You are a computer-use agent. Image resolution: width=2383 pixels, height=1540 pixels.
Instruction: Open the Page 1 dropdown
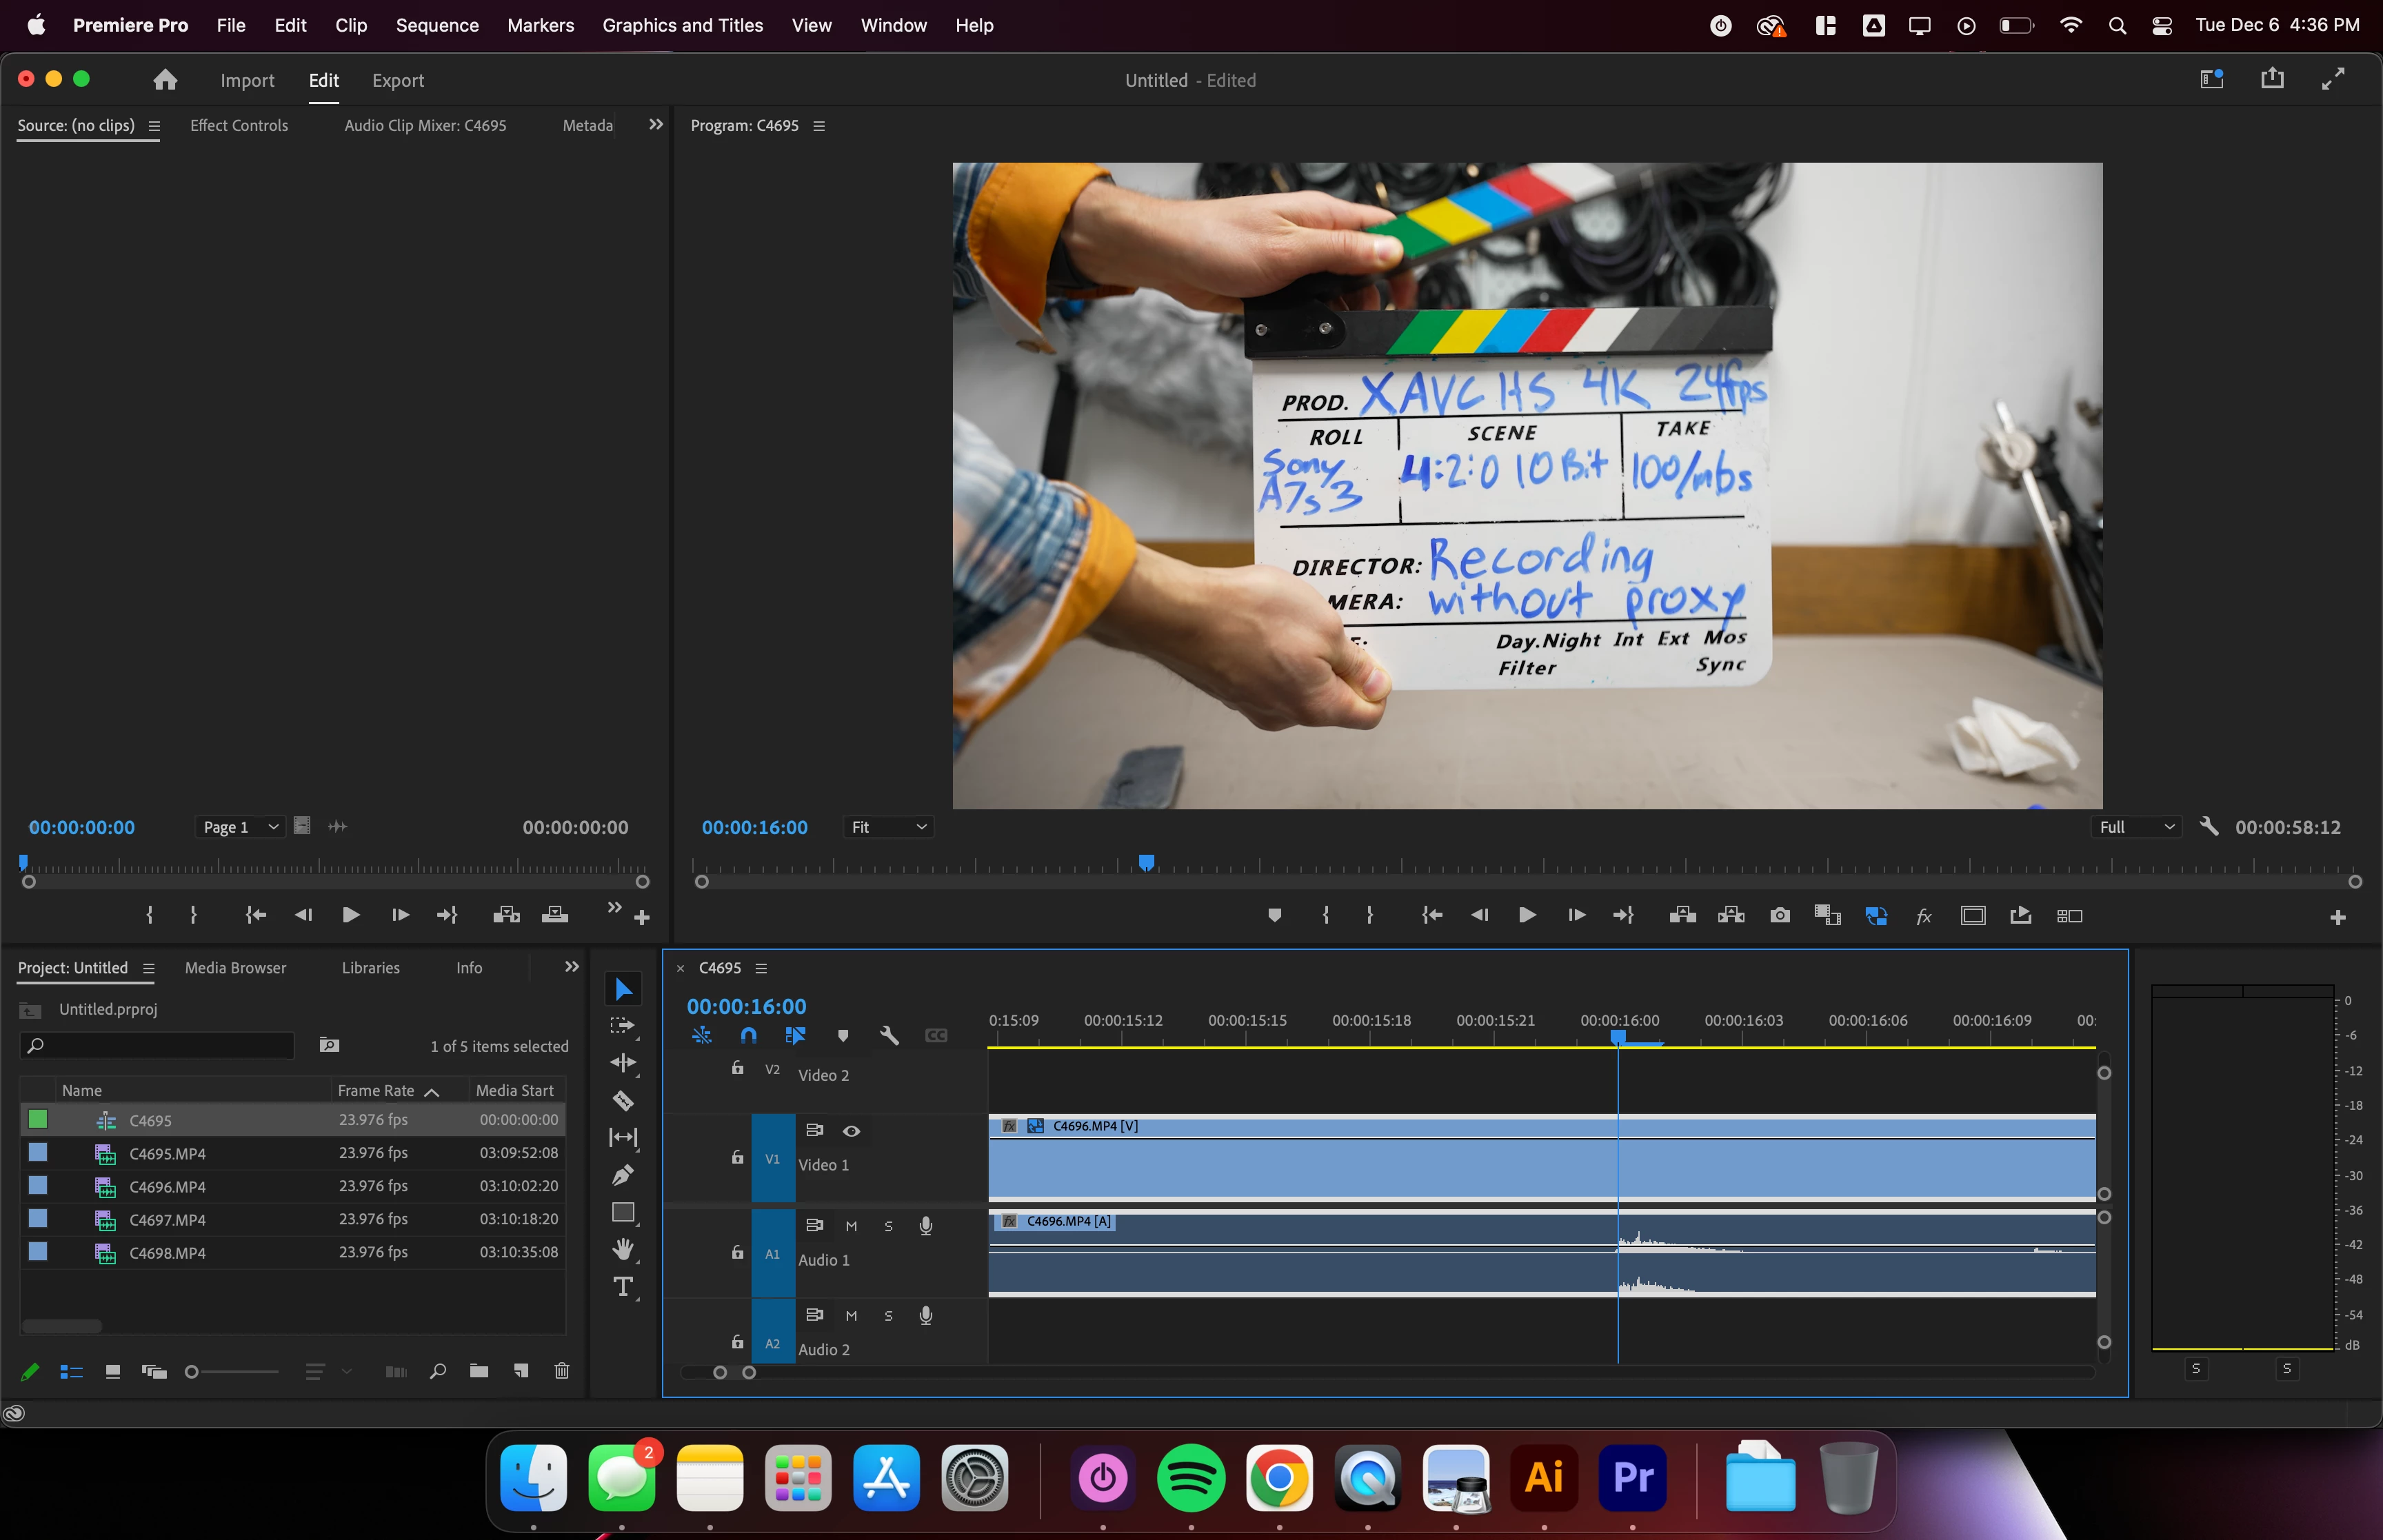click(240, 827)
